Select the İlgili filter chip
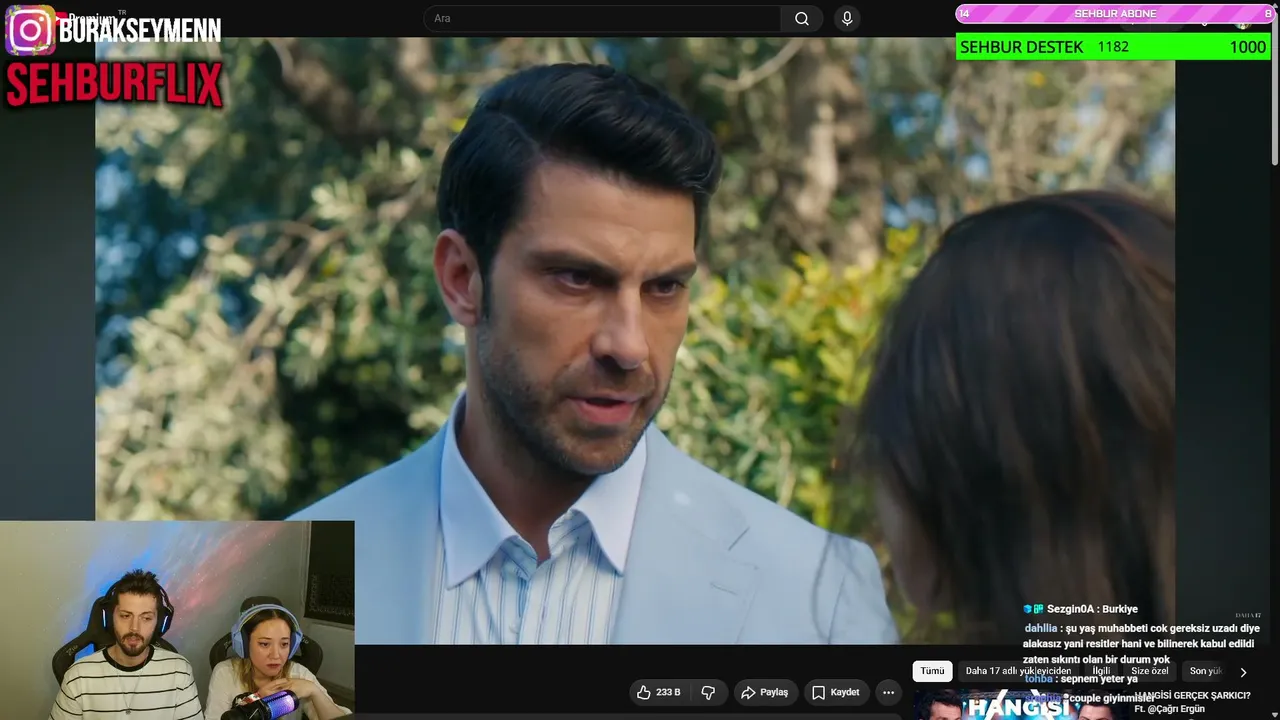Viewport: 1280px width, 720px height. [x=1101, y=671]
